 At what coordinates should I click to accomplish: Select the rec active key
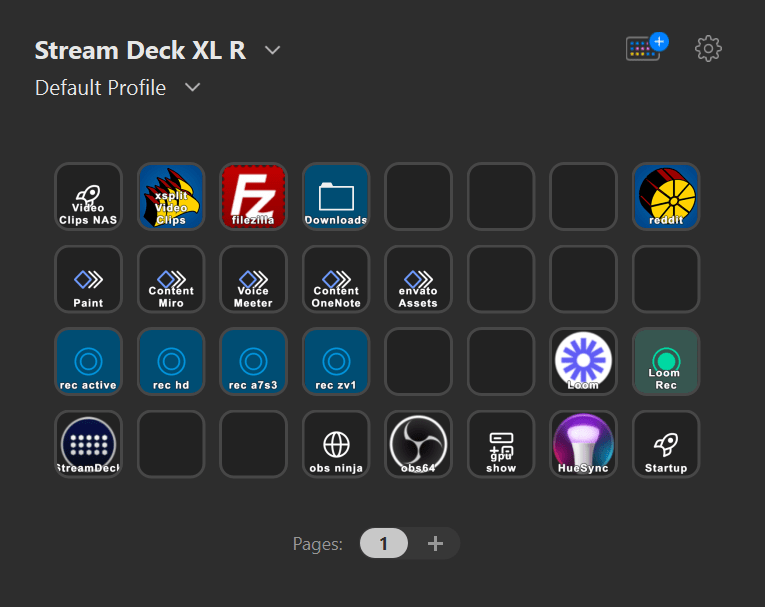[x=88, y=362]
